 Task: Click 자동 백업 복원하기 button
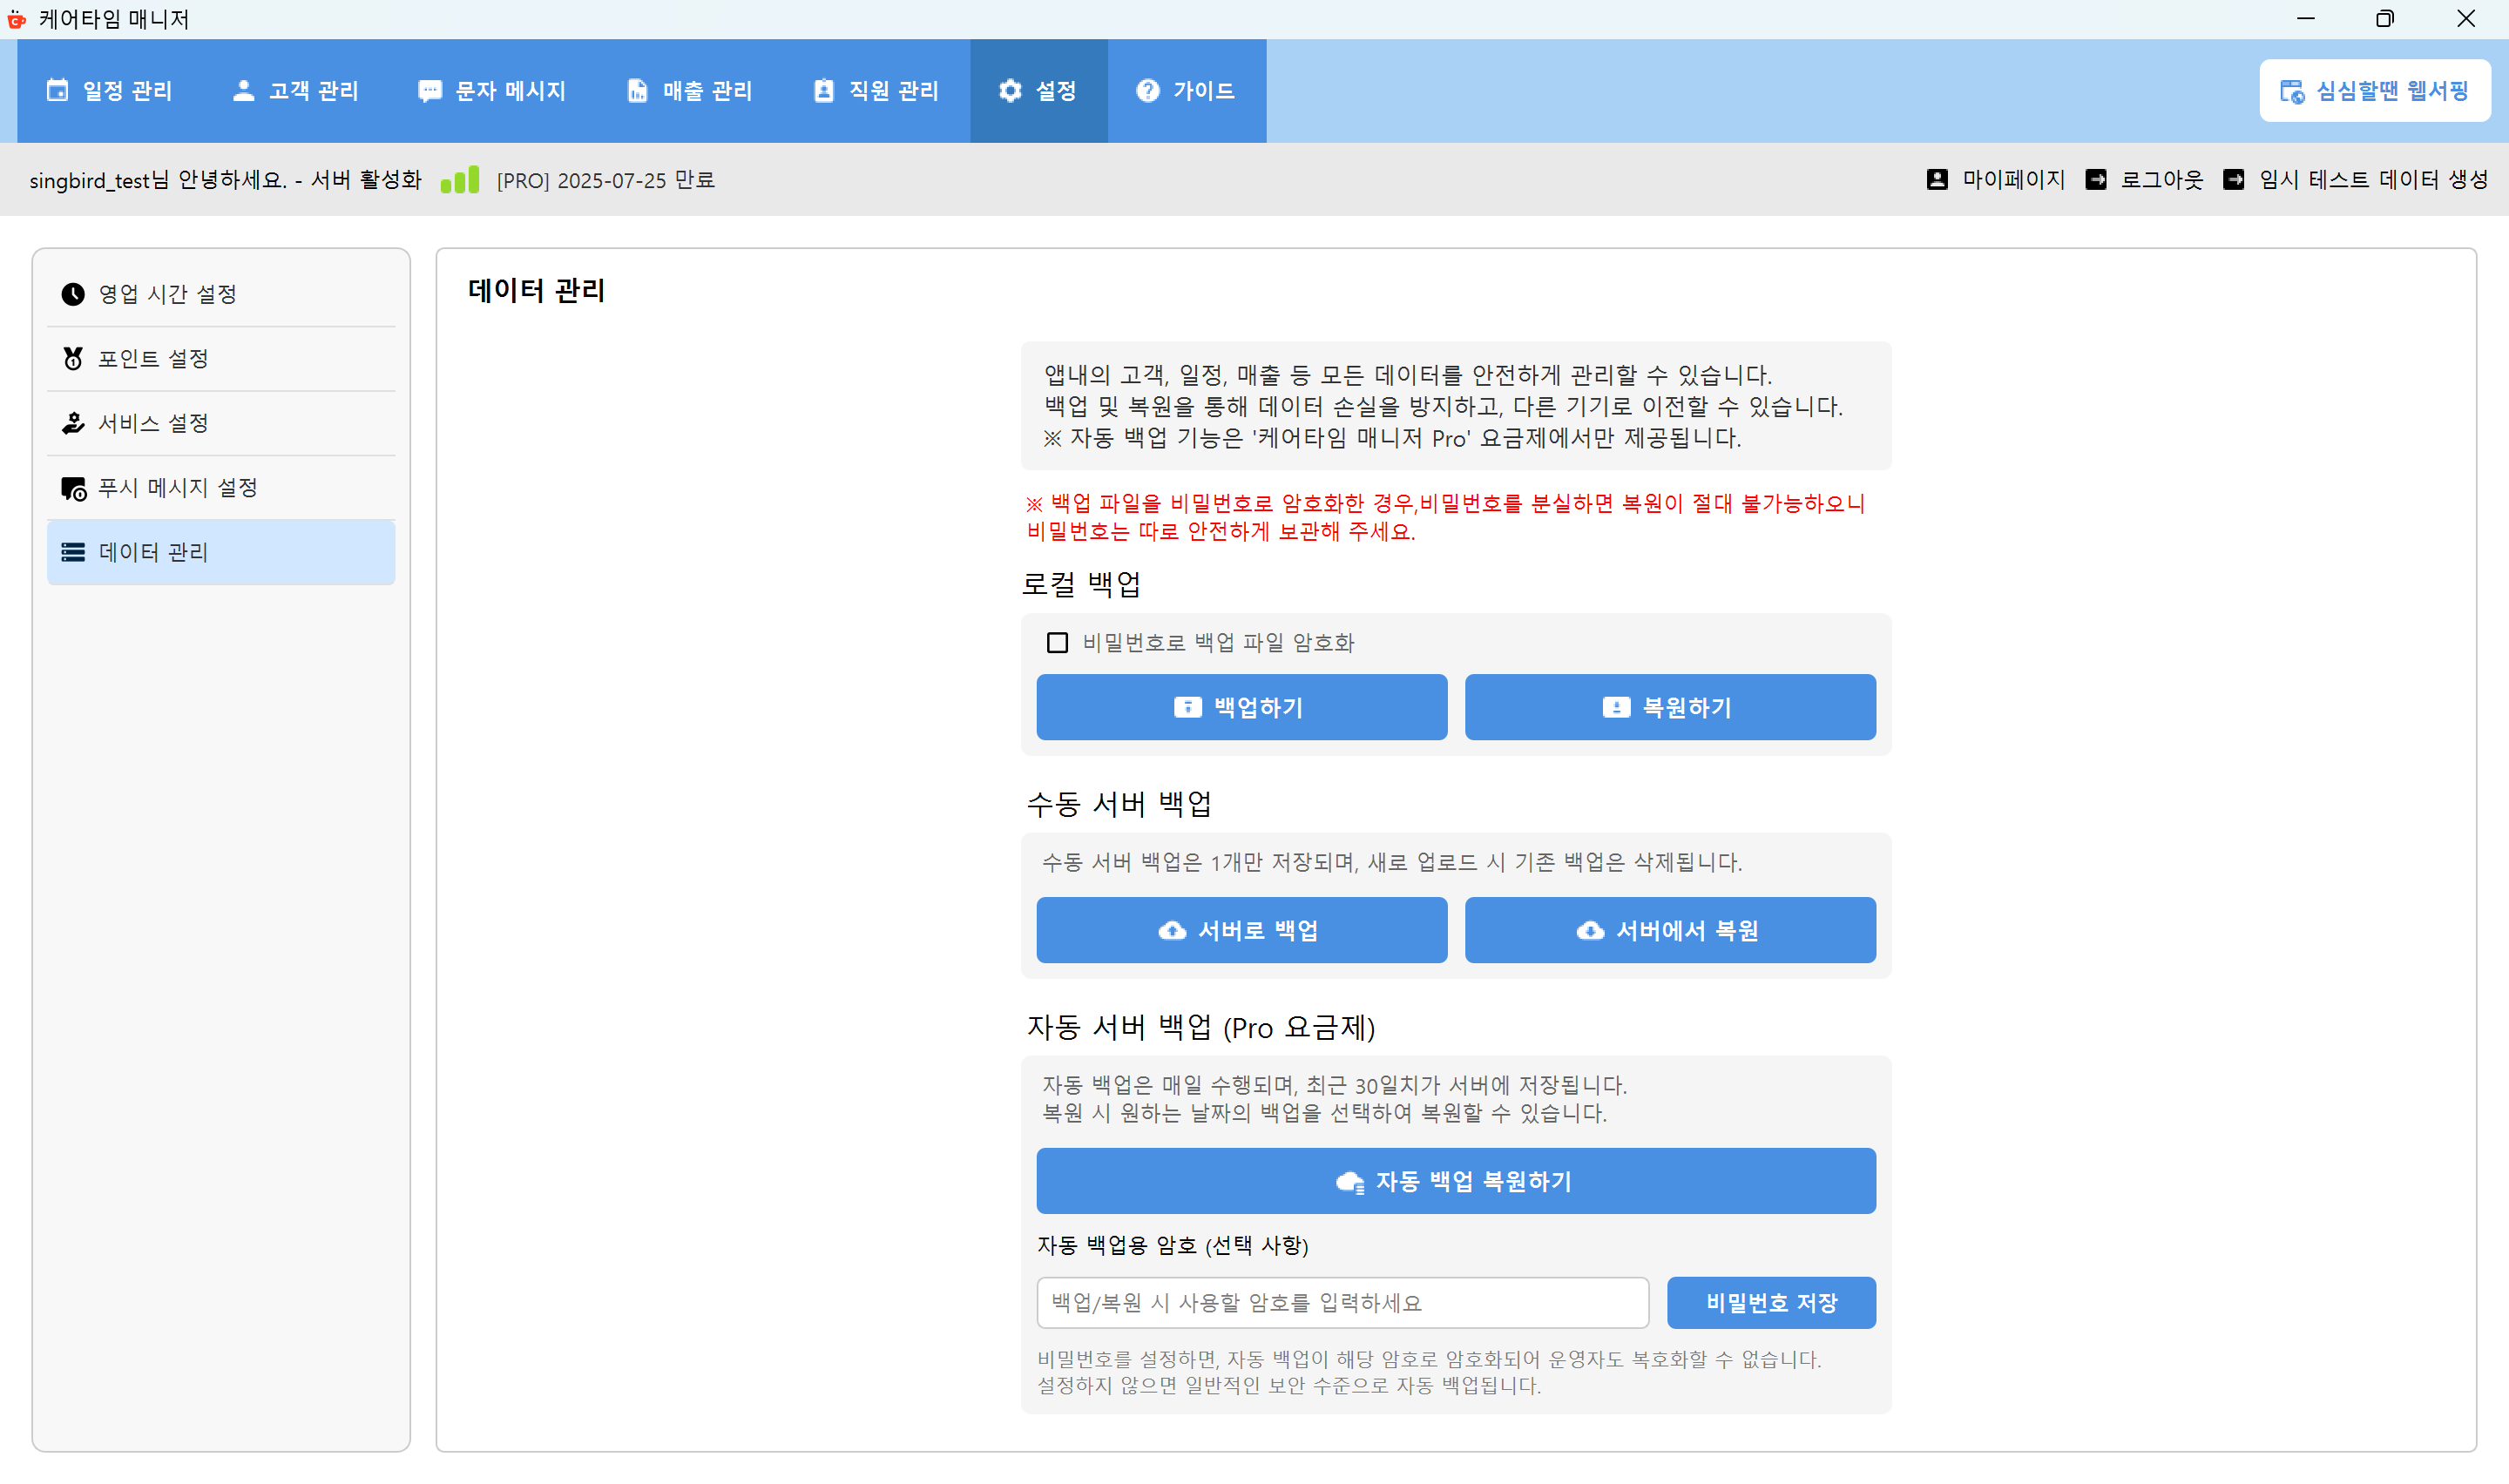pyautogui.click(x=1455, y=1181)
